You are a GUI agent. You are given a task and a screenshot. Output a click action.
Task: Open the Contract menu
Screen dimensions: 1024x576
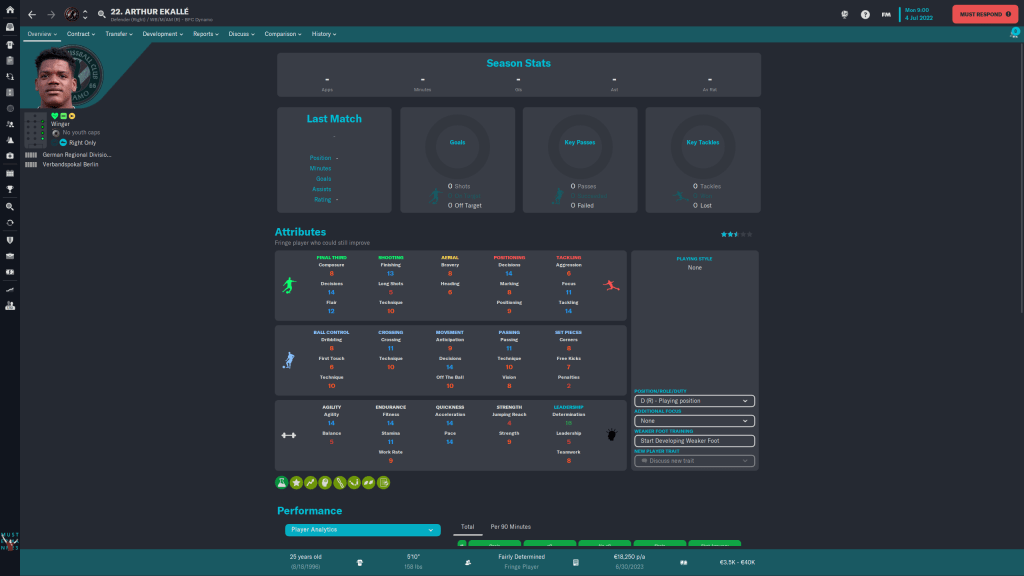[80, 34]
